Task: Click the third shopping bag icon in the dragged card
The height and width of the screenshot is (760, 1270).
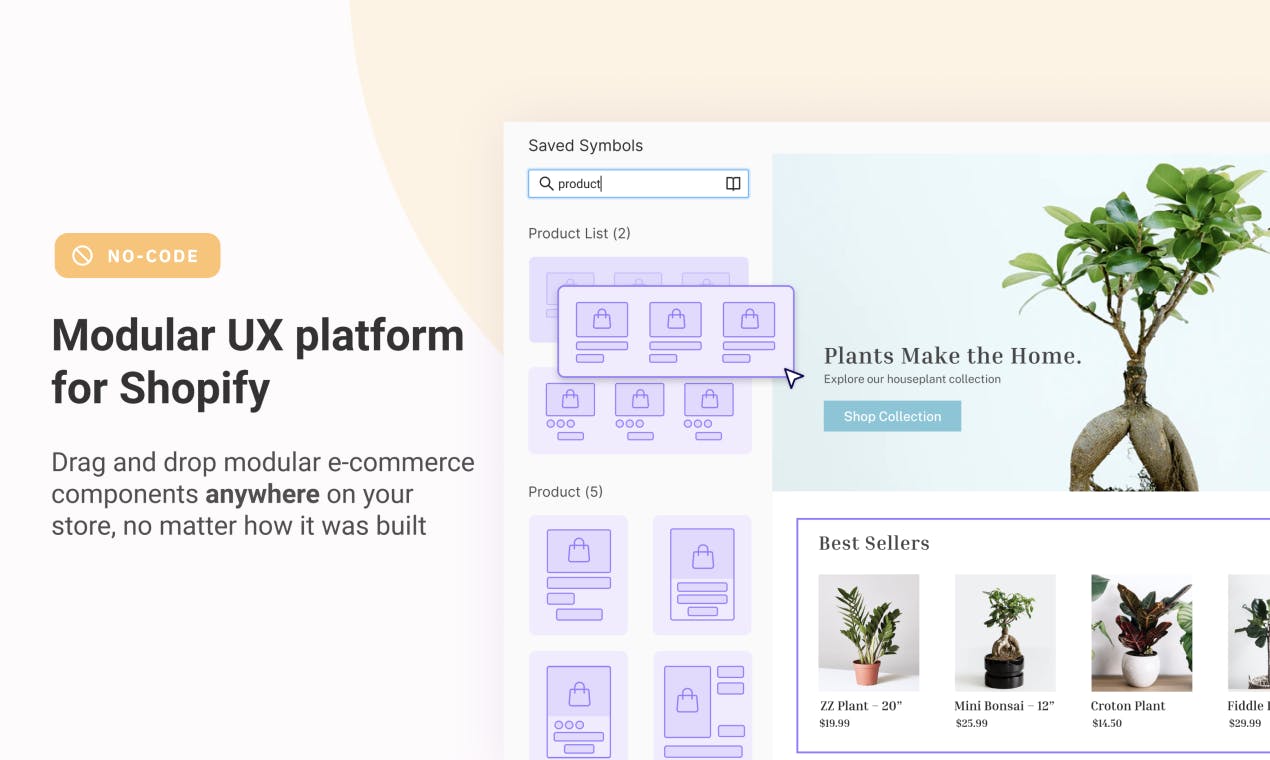Action: click(x=749, y=319)
